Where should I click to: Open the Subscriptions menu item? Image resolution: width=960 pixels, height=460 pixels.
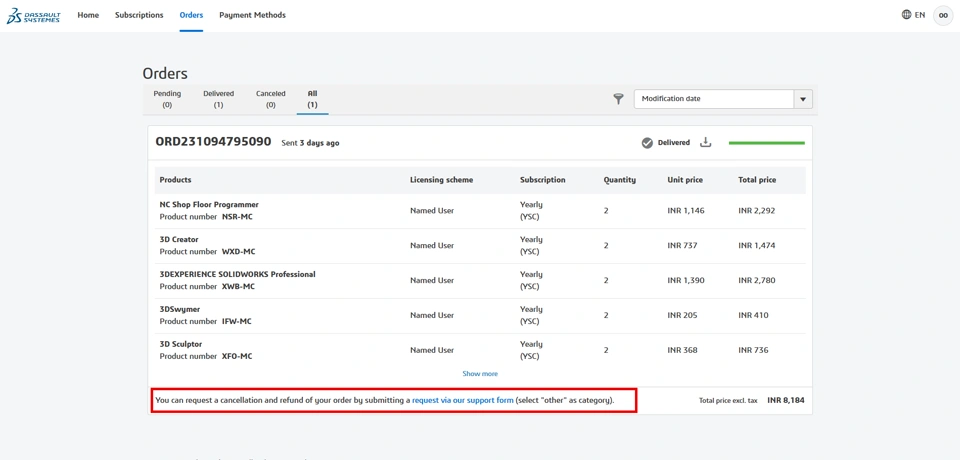(139, 15)
